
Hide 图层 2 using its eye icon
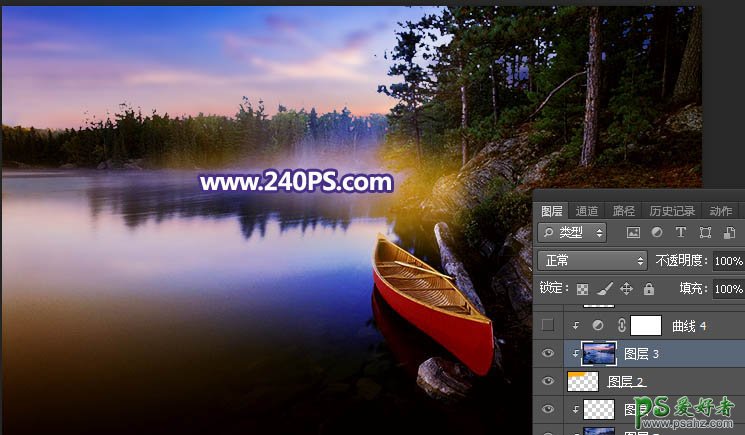coord(547,381)
